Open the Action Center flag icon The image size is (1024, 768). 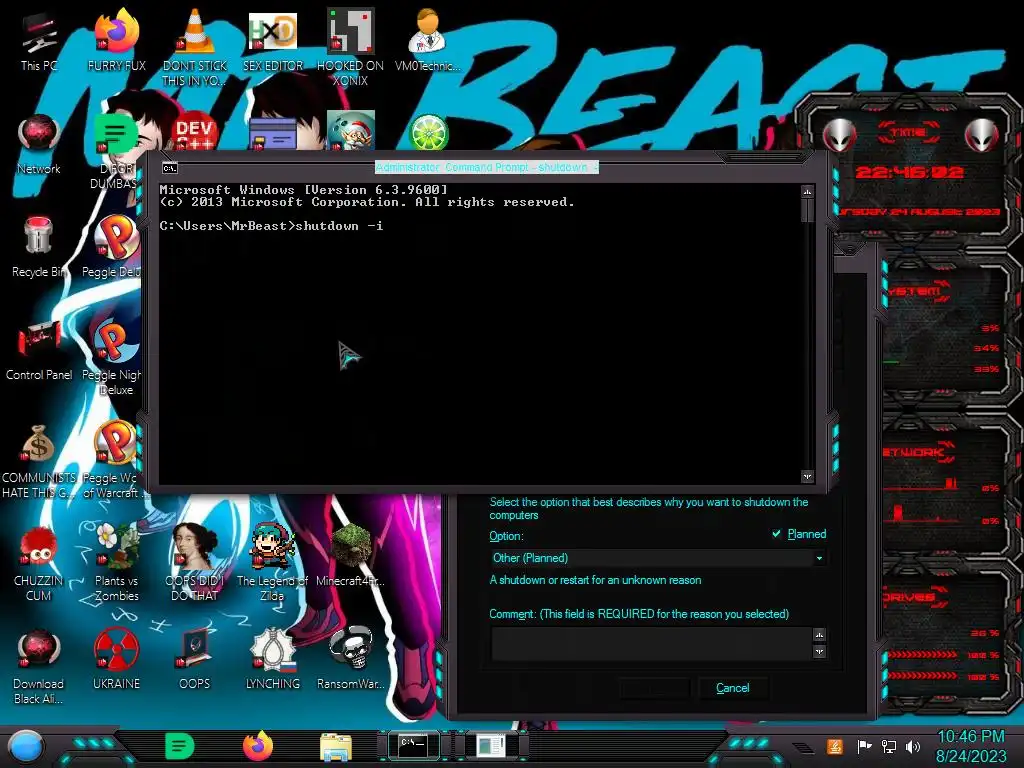[864, 746]
